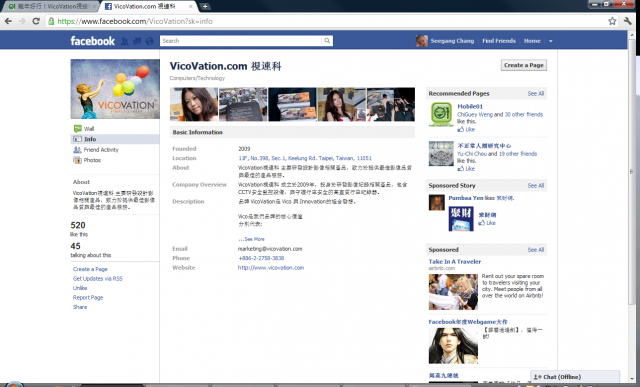Open notifications globe icon
The height and width of the screenshot is (387, 640).
[x=149, y=41]
